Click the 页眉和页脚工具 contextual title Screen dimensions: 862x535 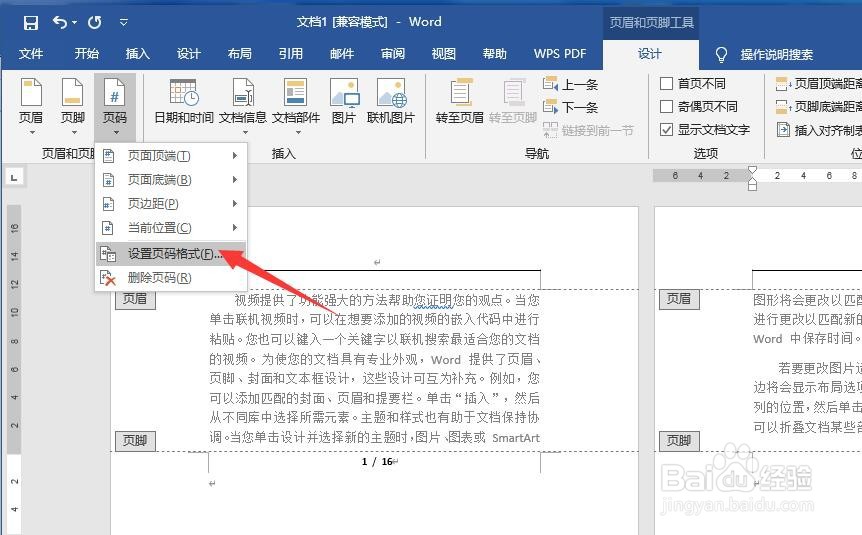(x=651, y=23)
